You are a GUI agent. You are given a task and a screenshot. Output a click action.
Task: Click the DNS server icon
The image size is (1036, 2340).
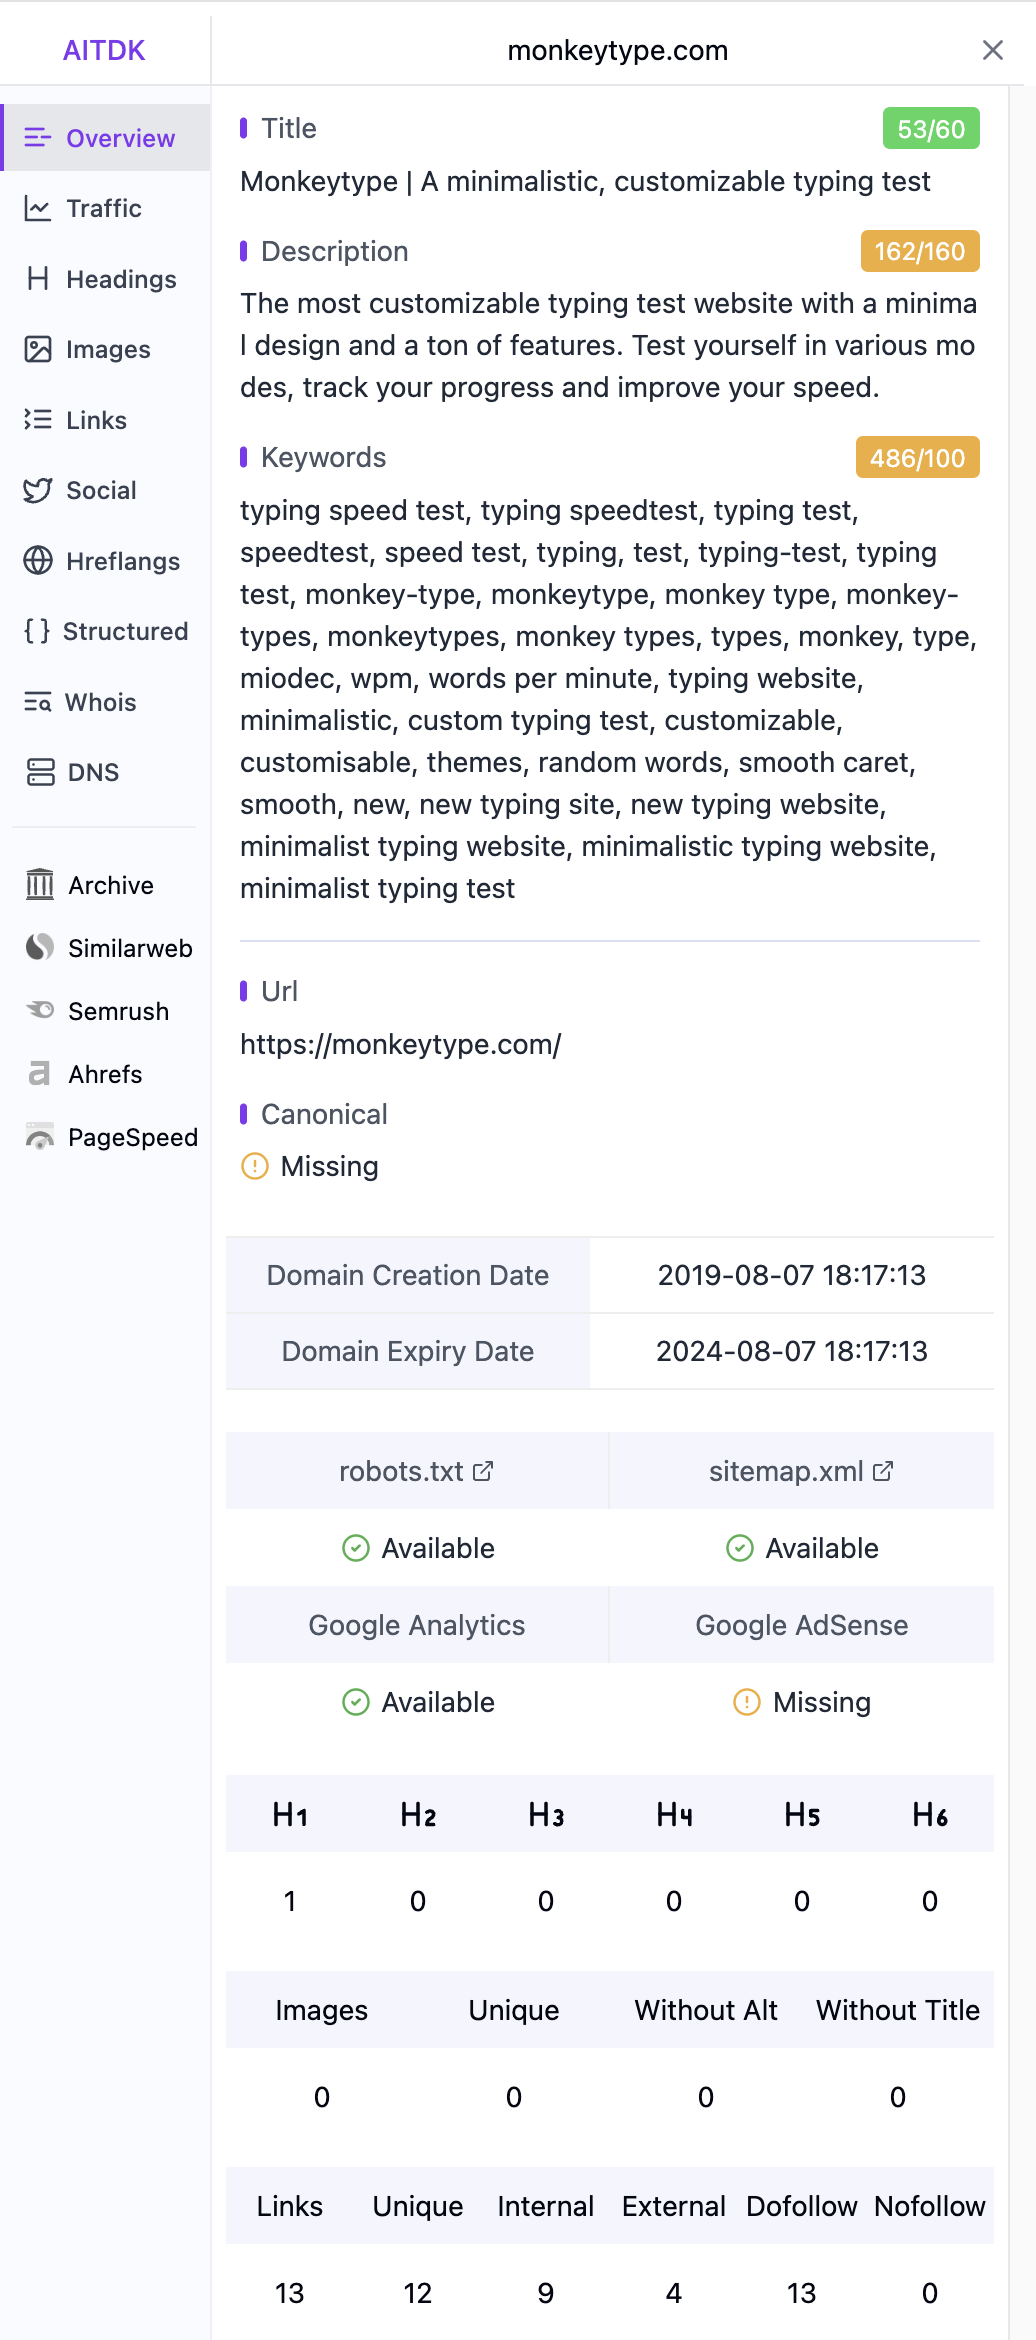click(40, 772)
